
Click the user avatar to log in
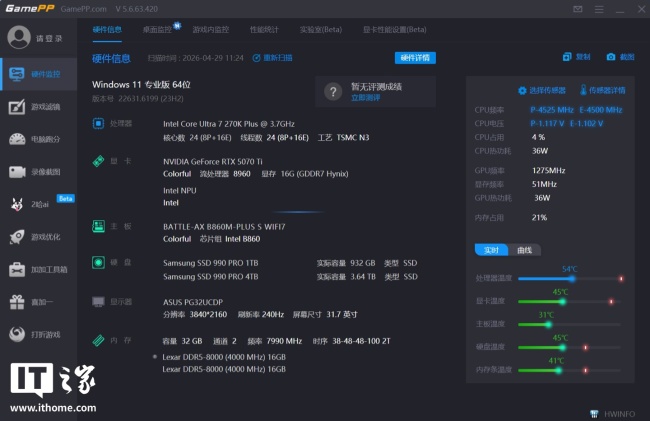point(19,37)
